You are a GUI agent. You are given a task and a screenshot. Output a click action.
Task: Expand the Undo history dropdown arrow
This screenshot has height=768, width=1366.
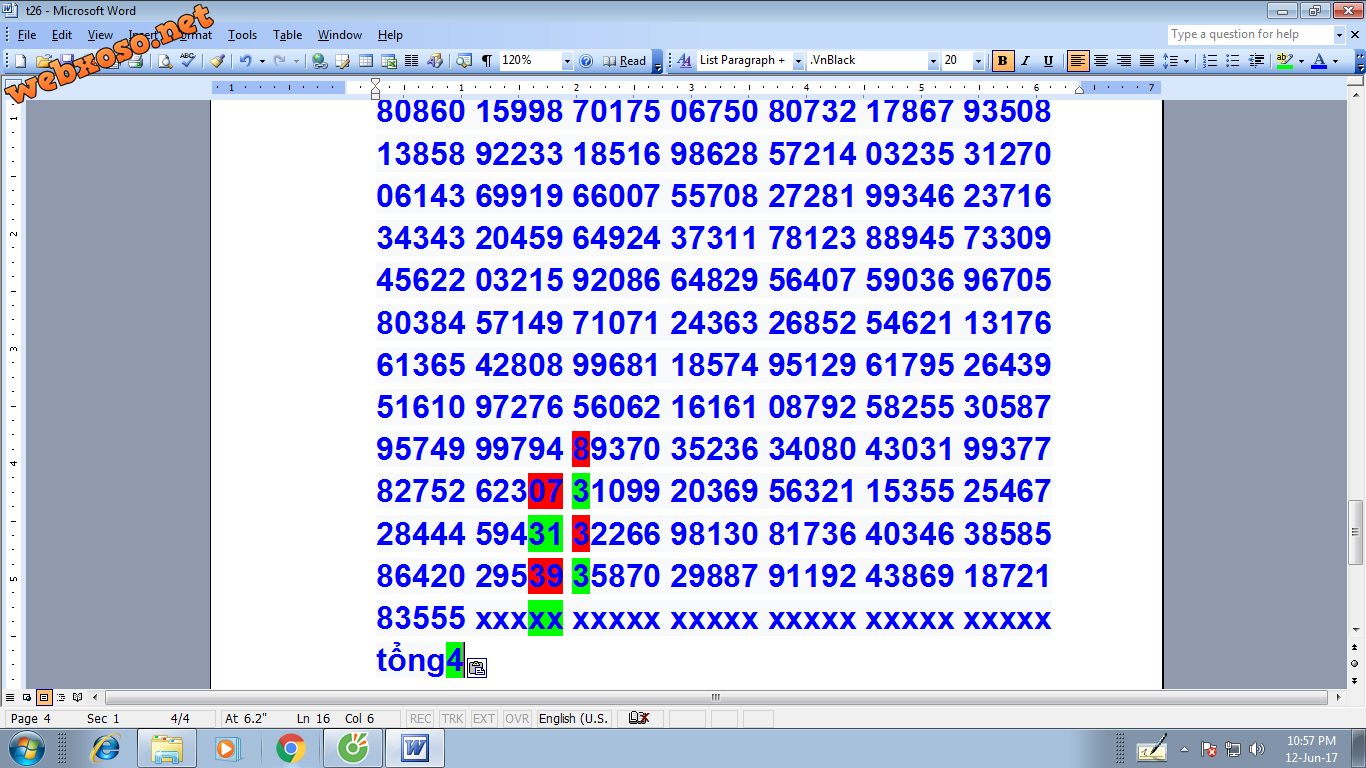coord(262,61)
